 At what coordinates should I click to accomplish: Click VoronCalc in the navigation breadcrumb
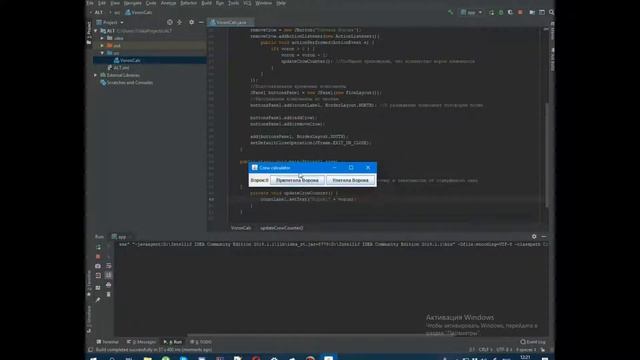pyautogui.click(x=139, y=12)
